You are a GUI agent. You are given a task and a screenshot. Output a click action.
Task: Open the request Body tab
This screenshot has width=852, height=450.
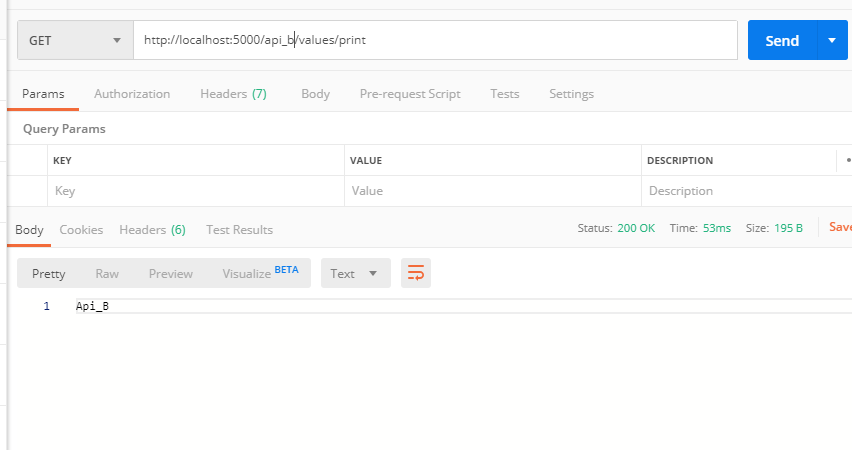(x=316, y=94)
